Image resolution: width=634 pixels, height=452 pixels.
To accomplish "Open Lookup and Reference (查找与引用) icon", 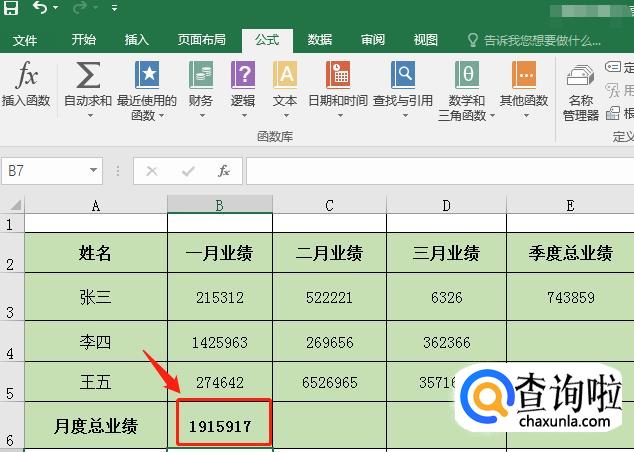I will tap(403, 77).
